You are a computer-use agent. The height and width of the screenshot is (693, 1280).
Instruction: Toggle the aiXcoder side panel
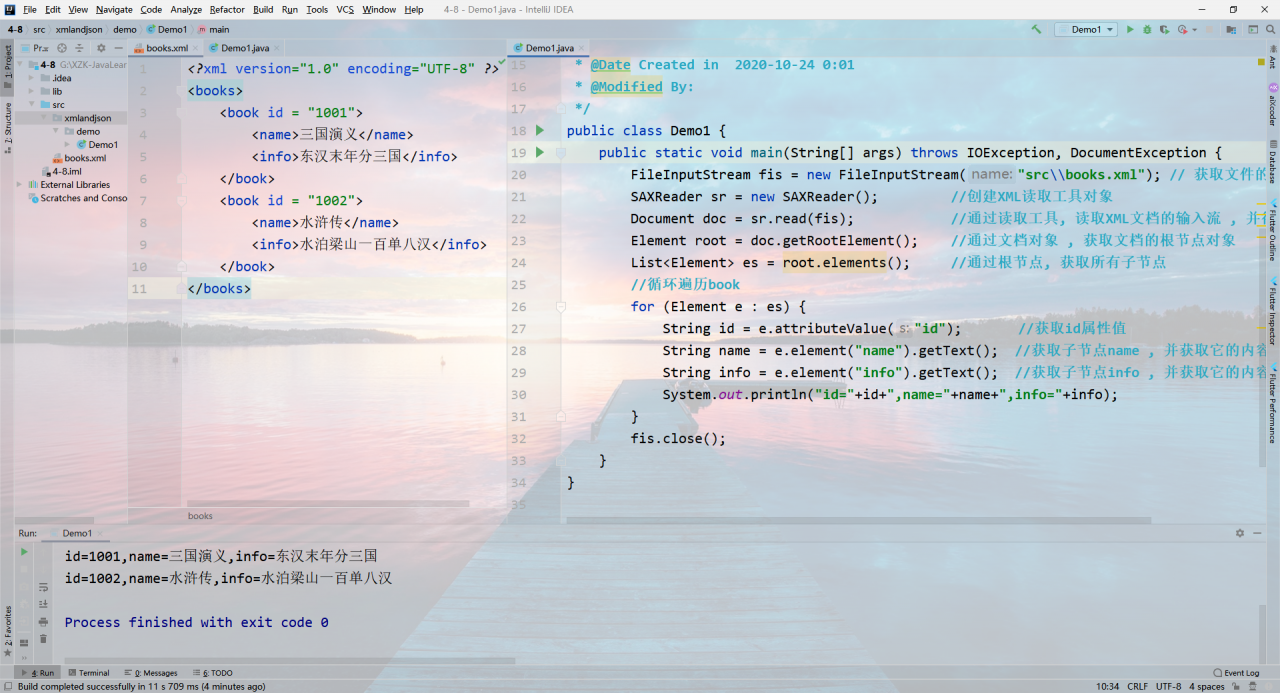[1272, 104]
